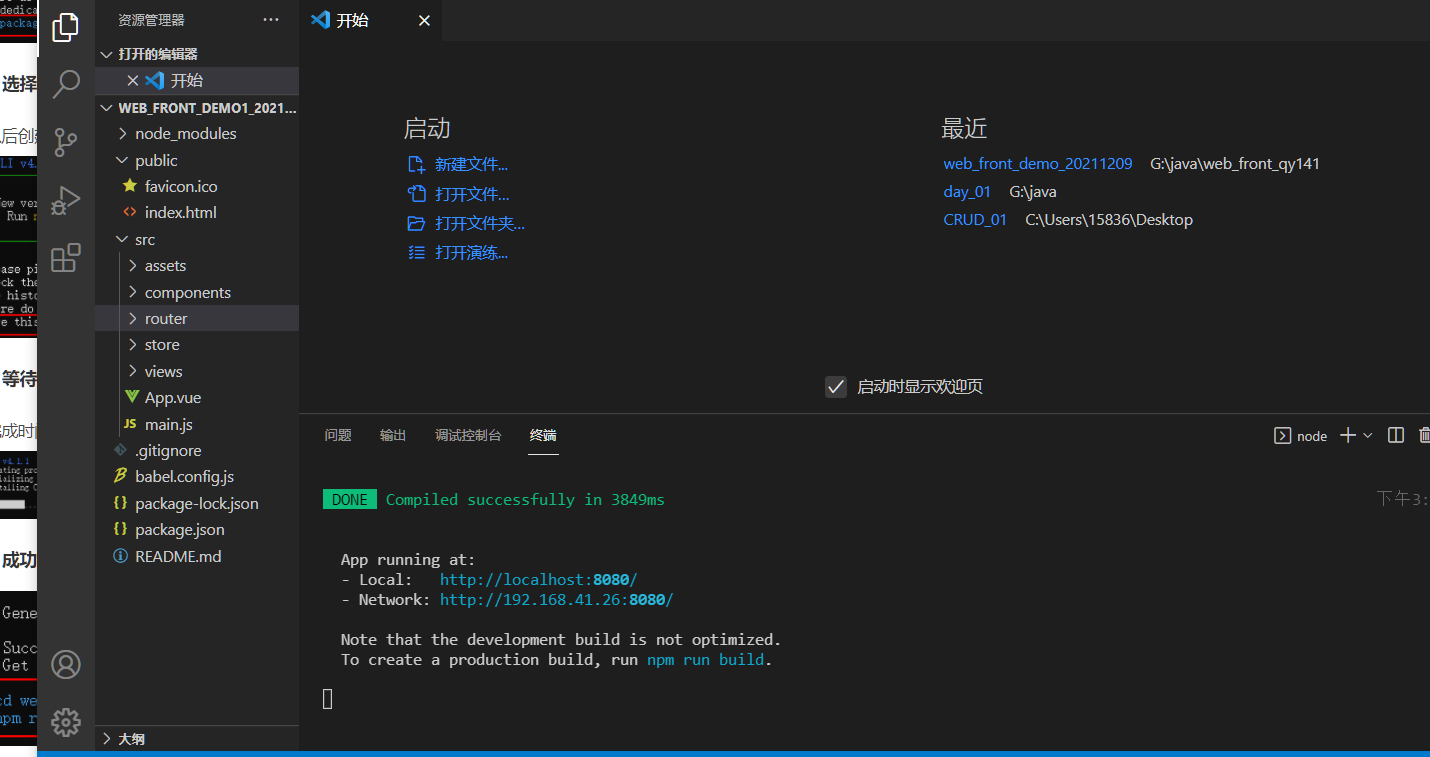Expand the views folder
Image resolution: width=1430 pixels, height=757 pixels.
click(x=132, y=371)
